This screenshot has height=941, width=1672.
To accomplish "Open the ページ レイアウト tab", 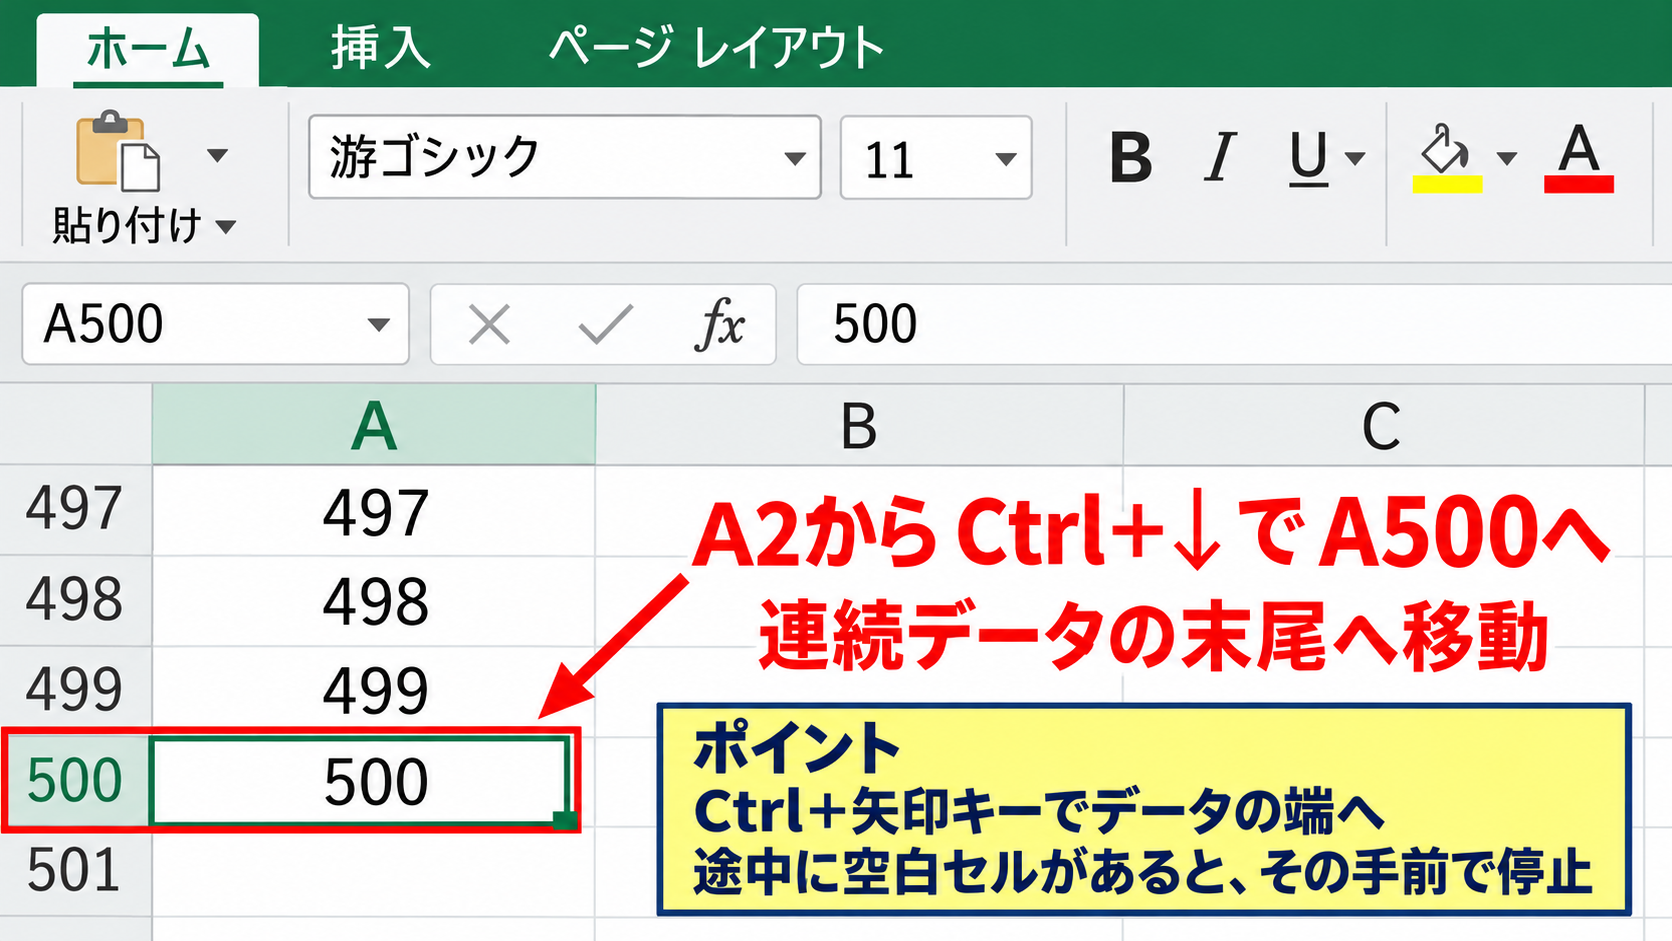I will tap(717, 48).
